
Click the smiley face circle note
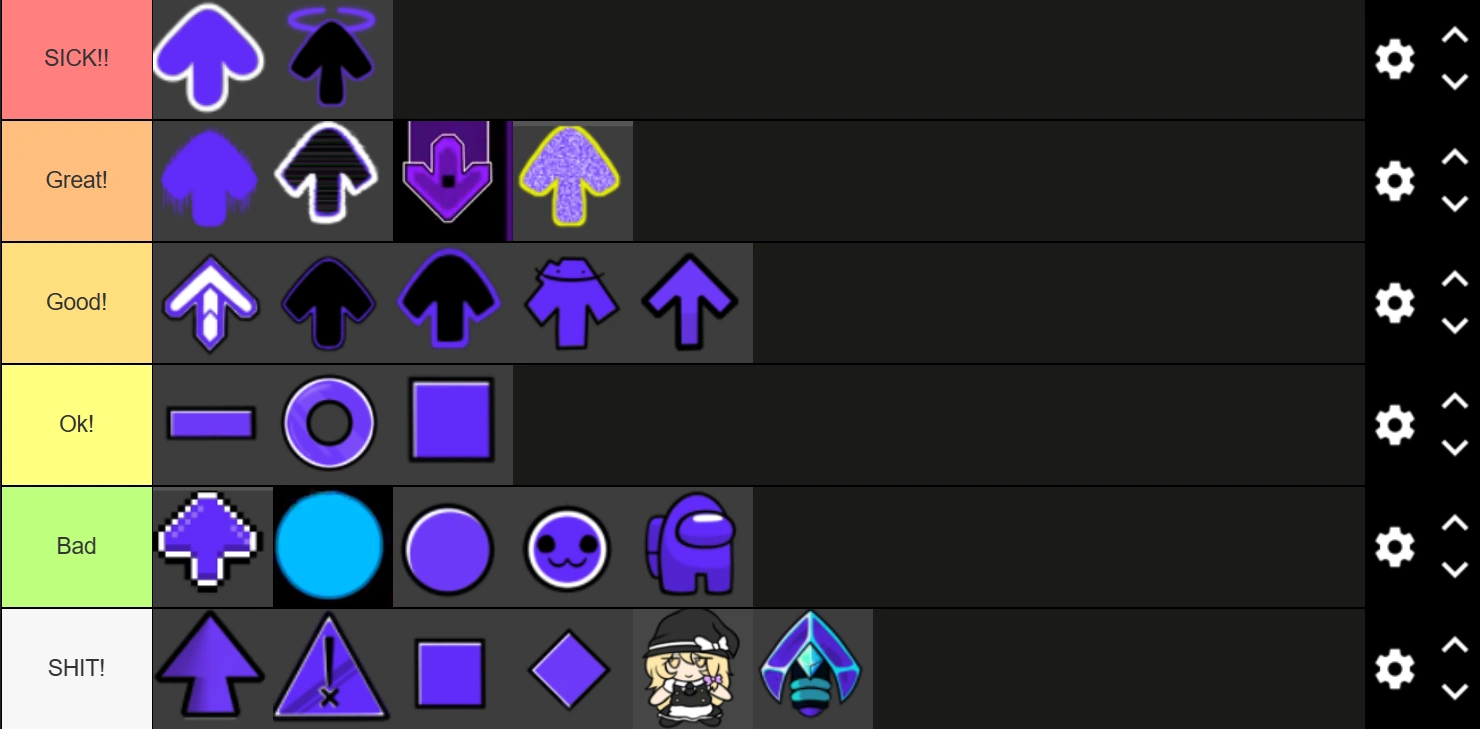tap(573, 547)
